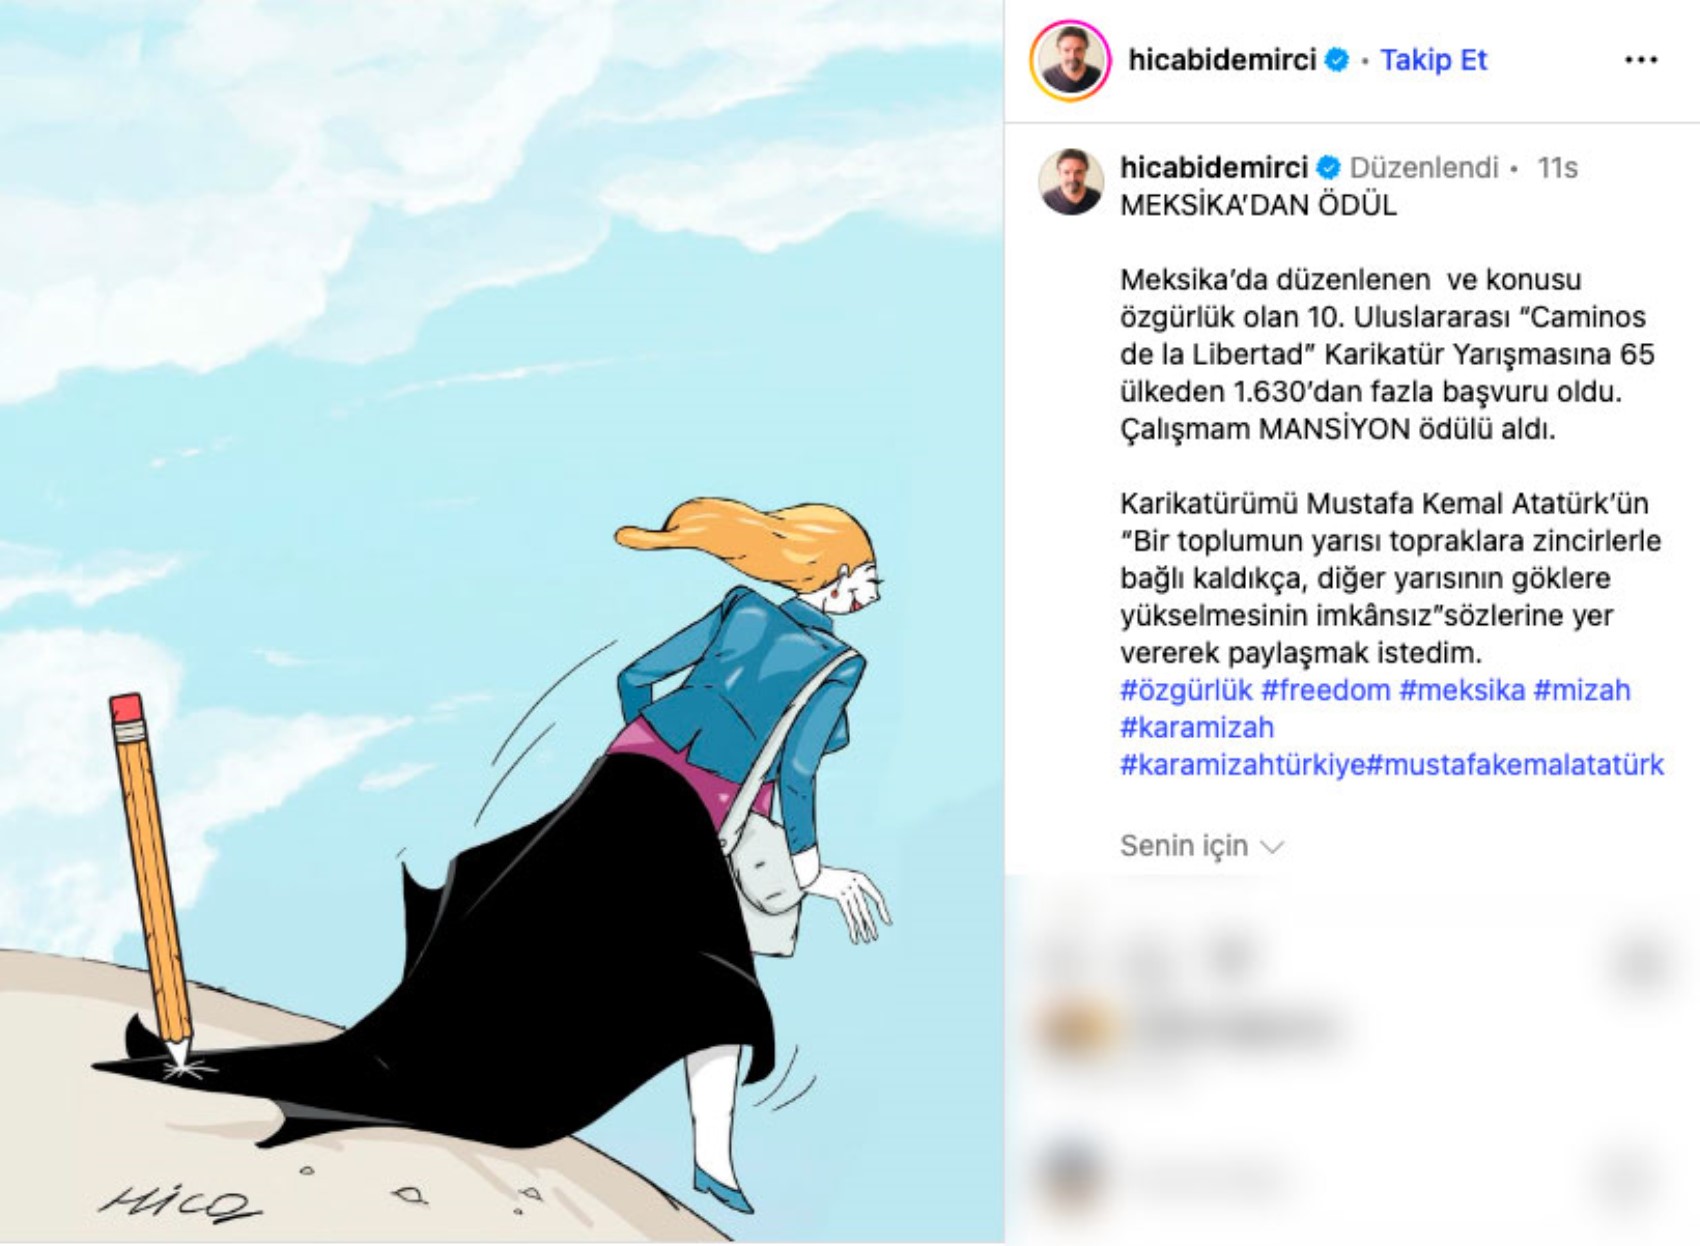Click the verified badge beside the header username

[x=1337, y=61]
